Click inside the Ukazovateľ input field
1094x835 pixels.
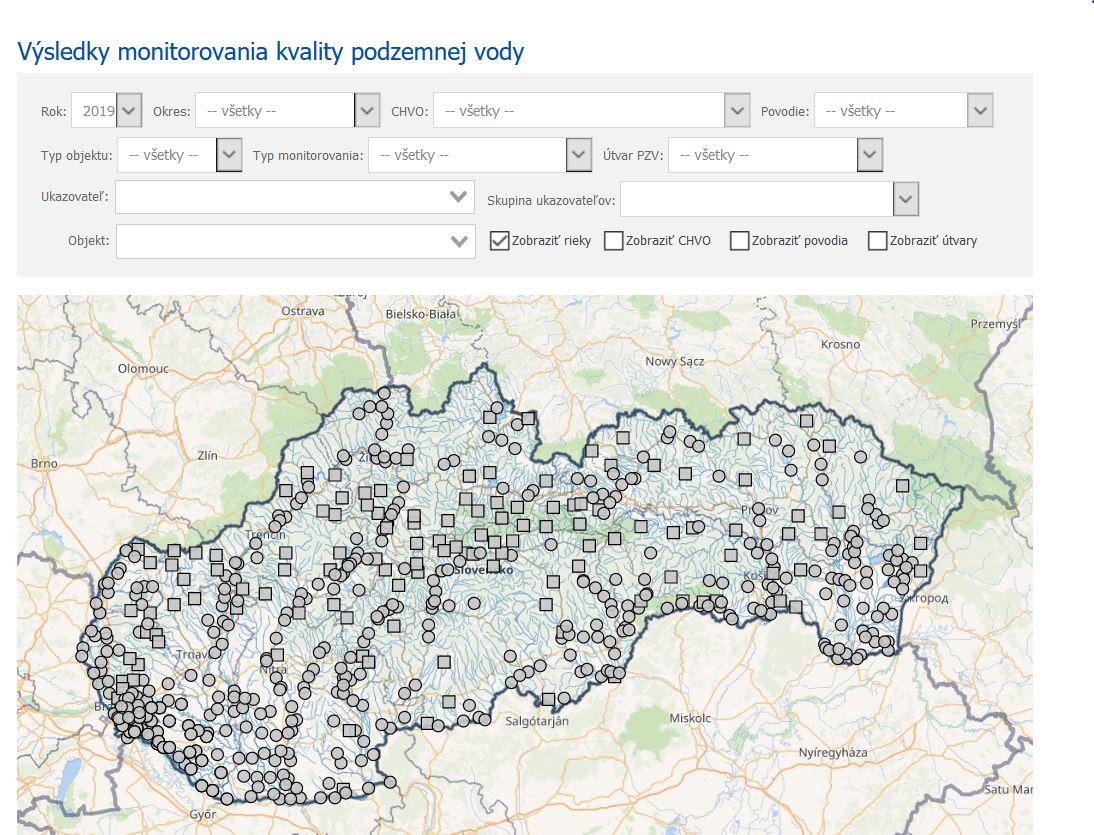coord(290,197)
